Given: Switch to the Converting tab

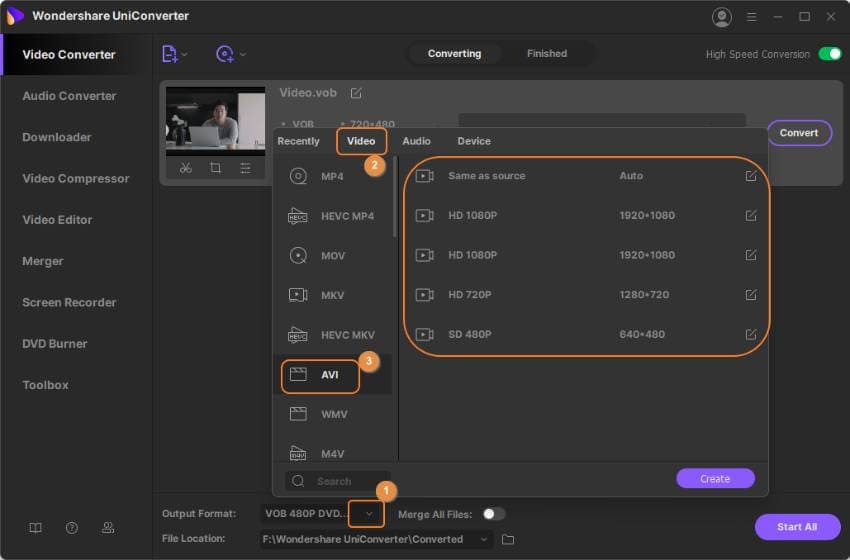Looking at the screenshot, I should tap(454, 54).
